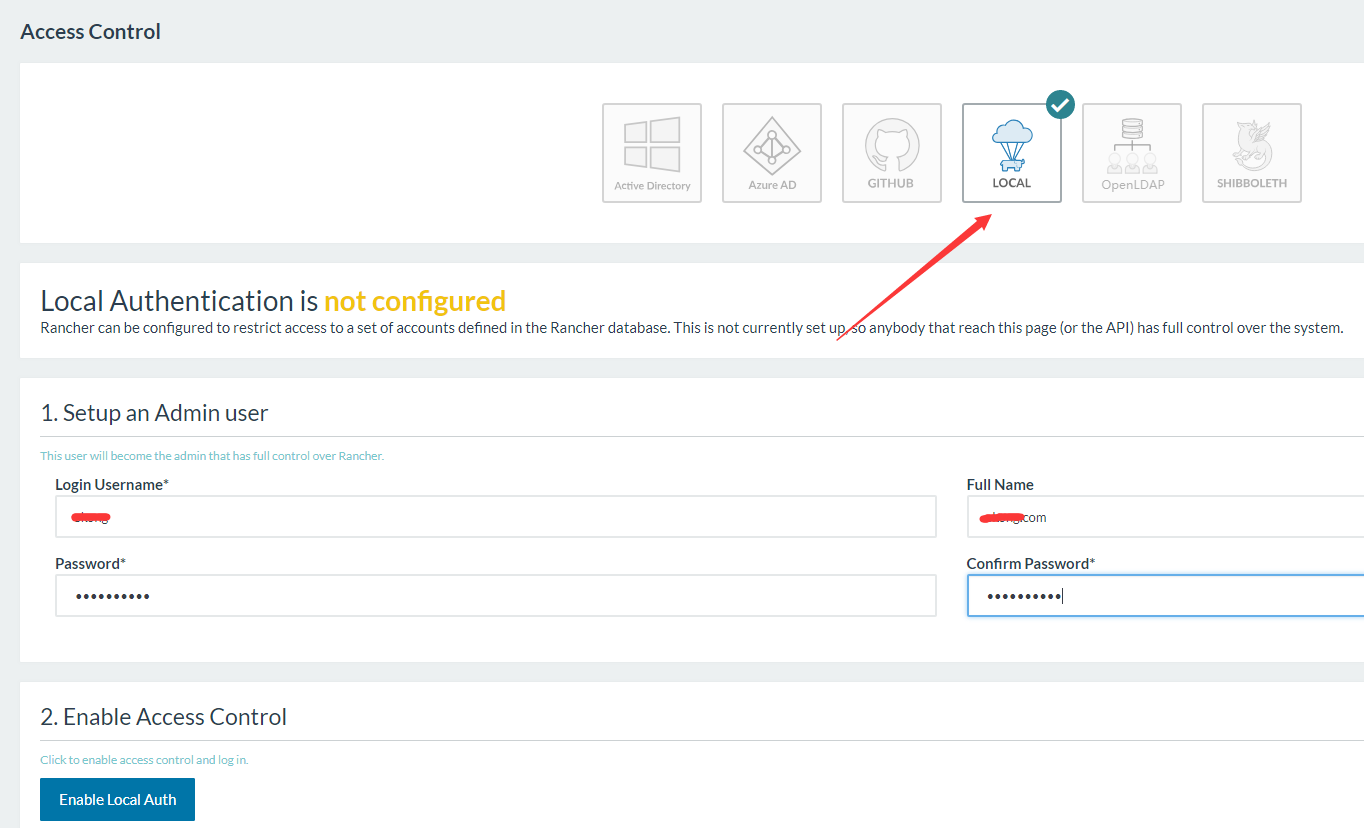Viewport: 1364px width, 828px height.
Task: Click into the Password field
Action: (x=496, y=596)
